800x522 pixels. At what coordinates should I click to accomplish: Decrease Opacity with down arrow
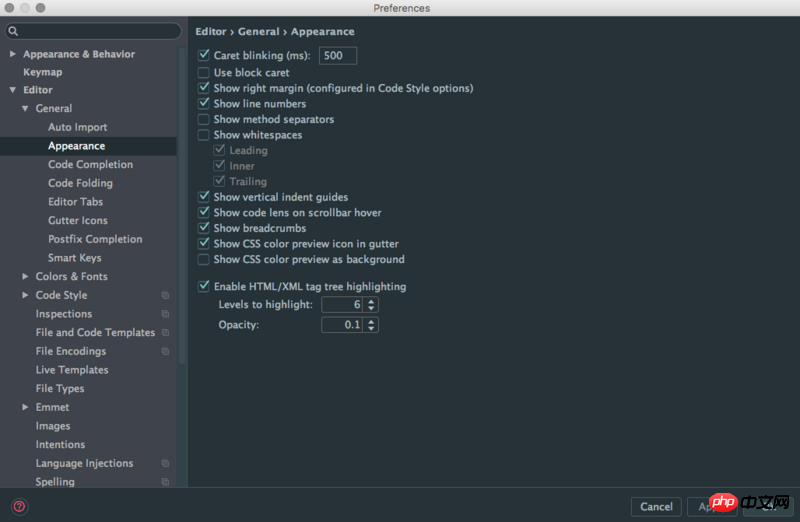371,328
